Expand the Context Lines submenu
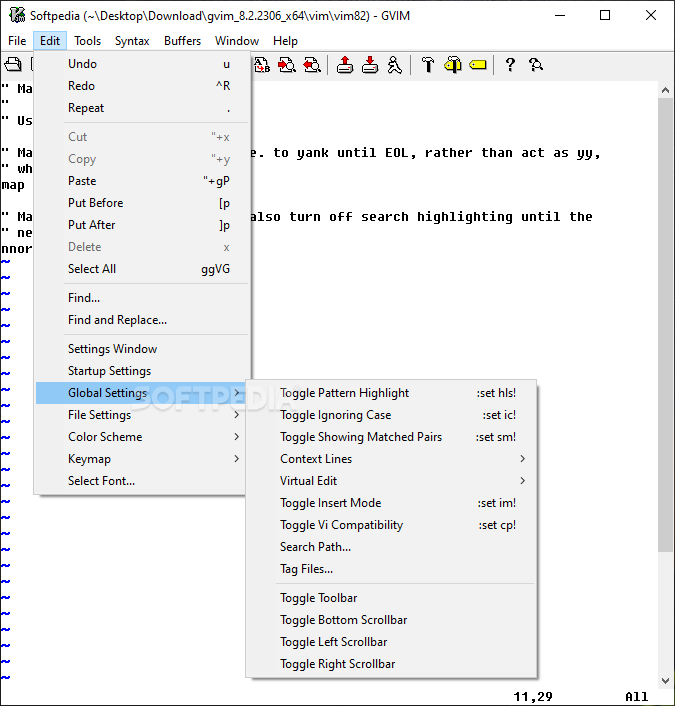 (391, 459)
